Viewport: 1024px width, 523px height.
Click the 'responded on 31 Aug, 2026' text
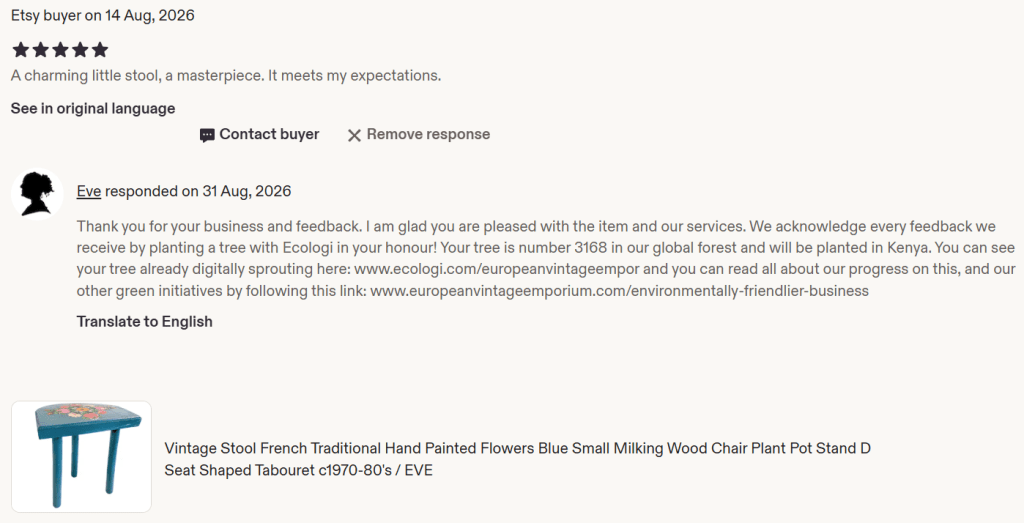[x=198, y=191]
